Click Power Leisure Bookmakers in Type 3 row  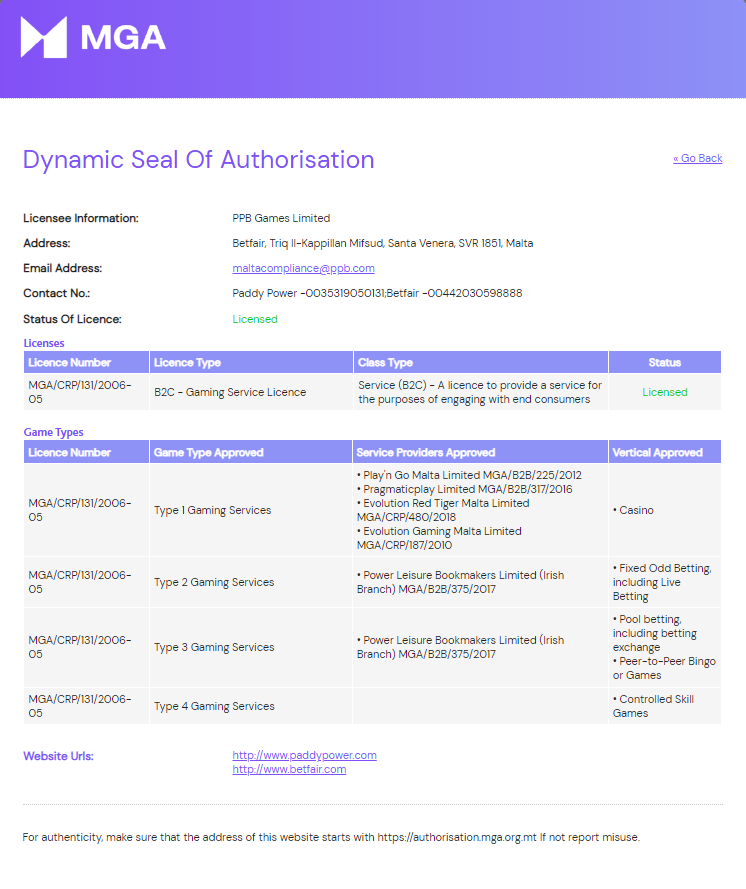click(460, 647)
